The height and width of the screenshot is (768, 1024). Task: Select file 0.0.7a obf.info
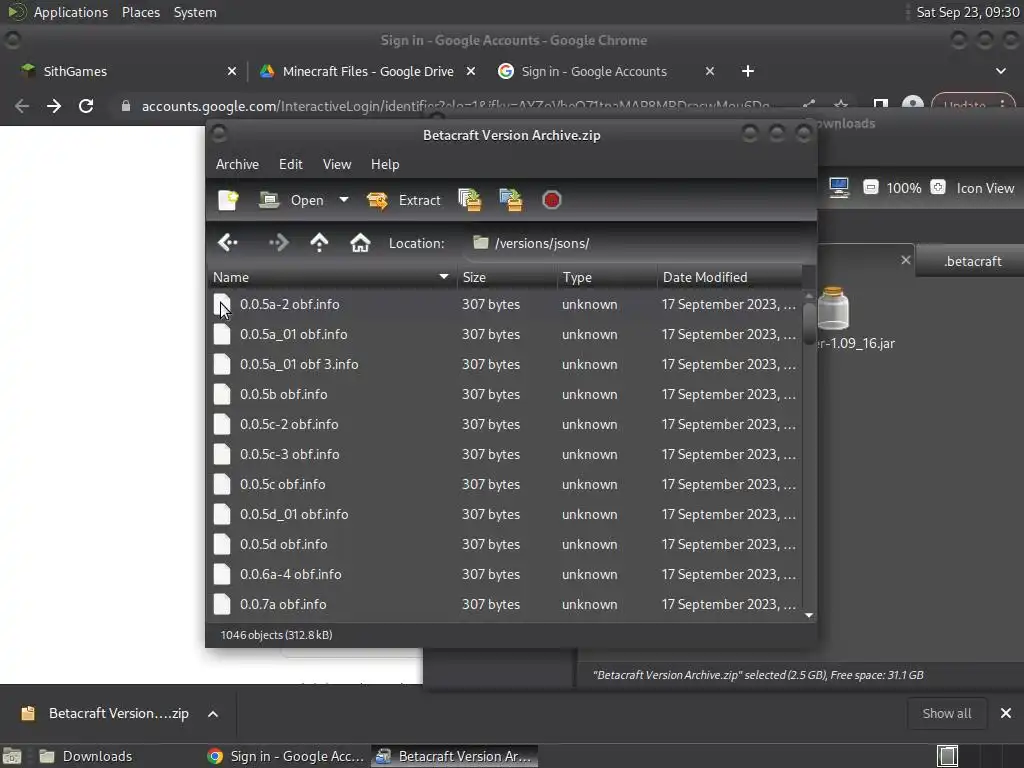[x=505, y=605]
